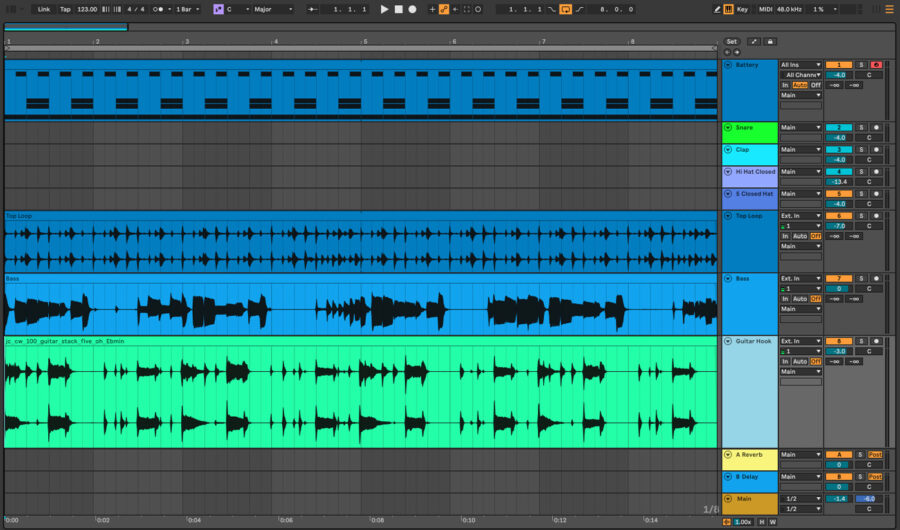Jump to the next locator arrow
This screenshot has width=900, height=530.
point(737,52)
